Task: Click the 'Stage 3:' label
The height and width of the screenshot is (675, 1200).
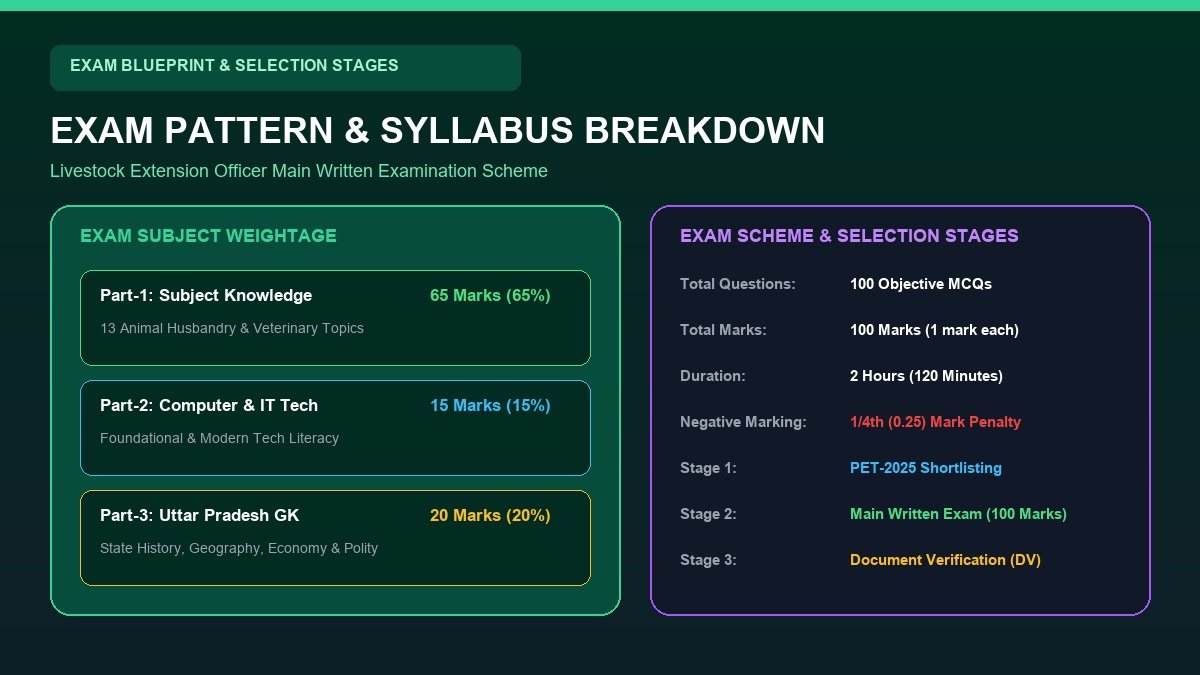Action: point(708,560)
